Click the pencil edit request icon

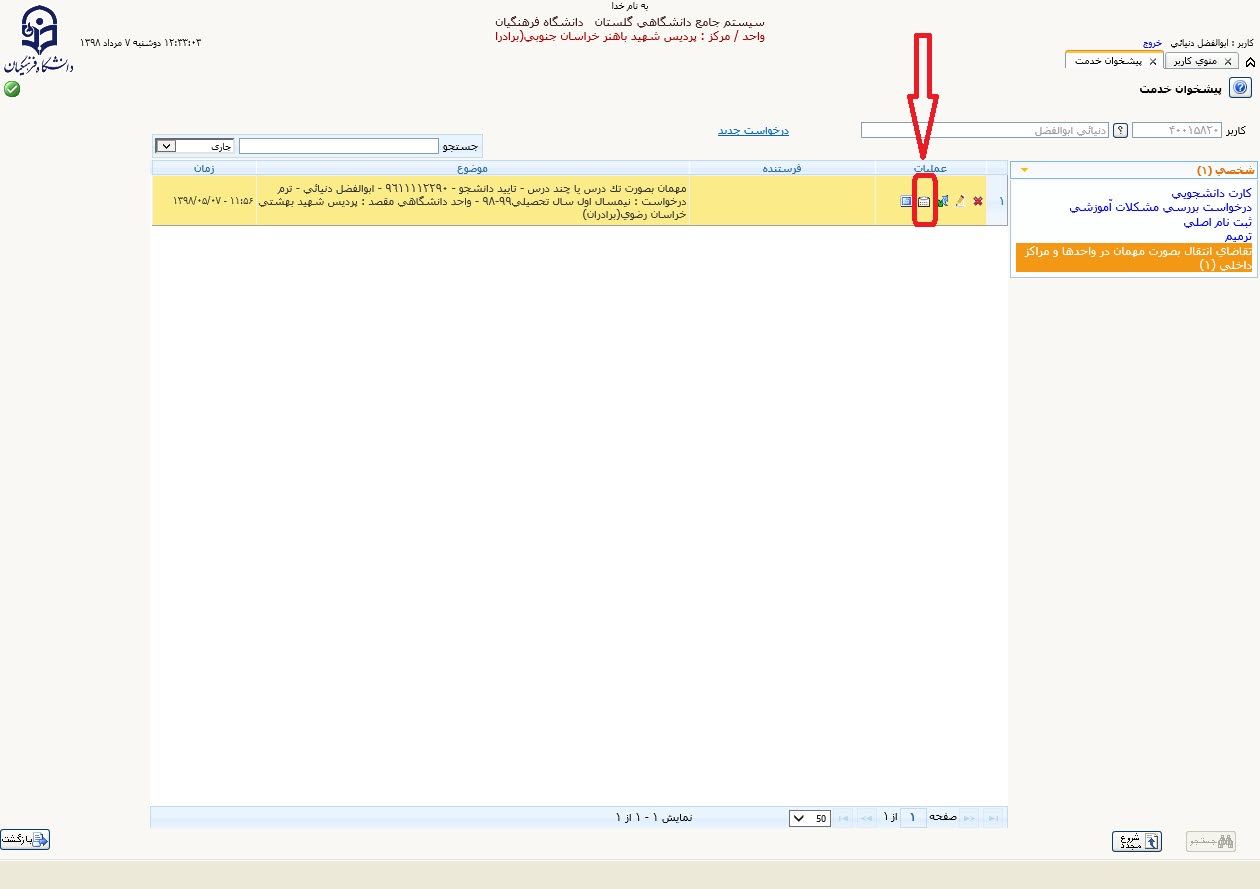point(960,201)
